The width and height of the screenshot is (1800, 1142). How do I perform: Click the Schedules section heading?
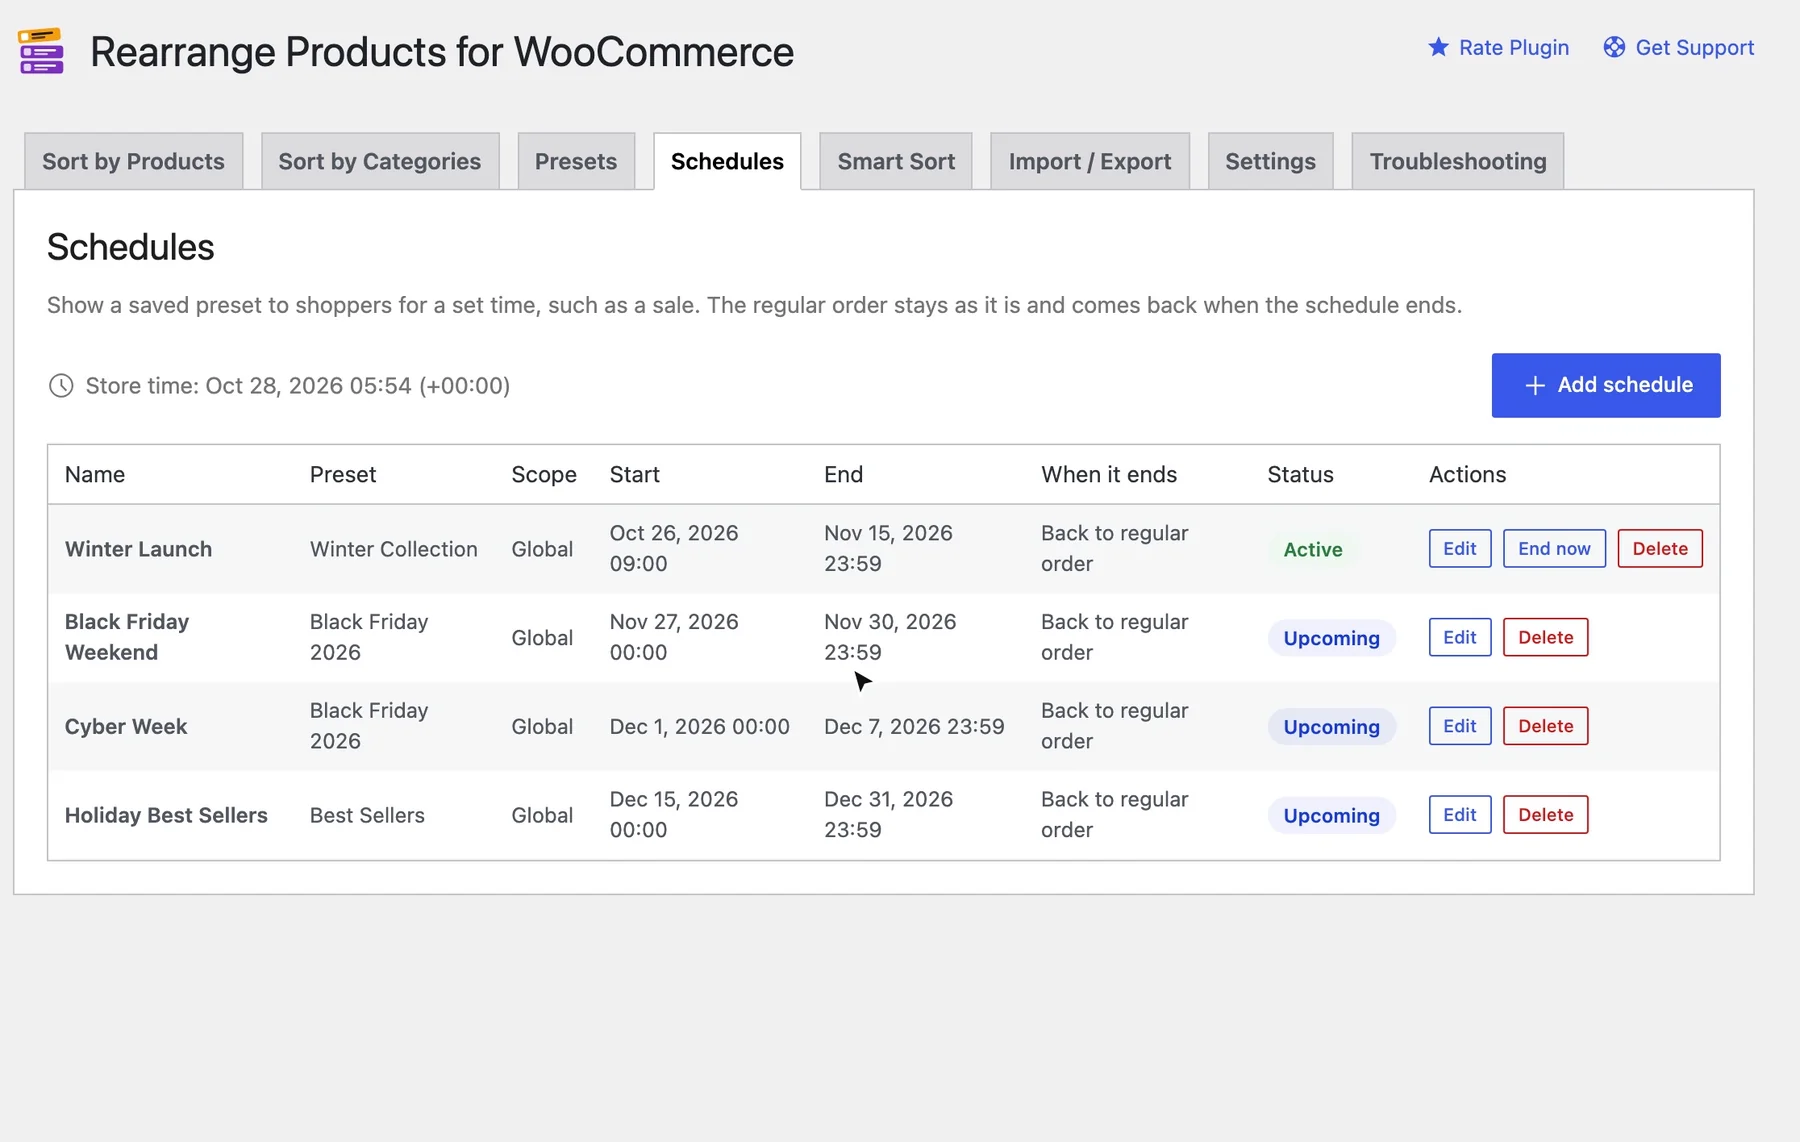[x=131, y=247]
